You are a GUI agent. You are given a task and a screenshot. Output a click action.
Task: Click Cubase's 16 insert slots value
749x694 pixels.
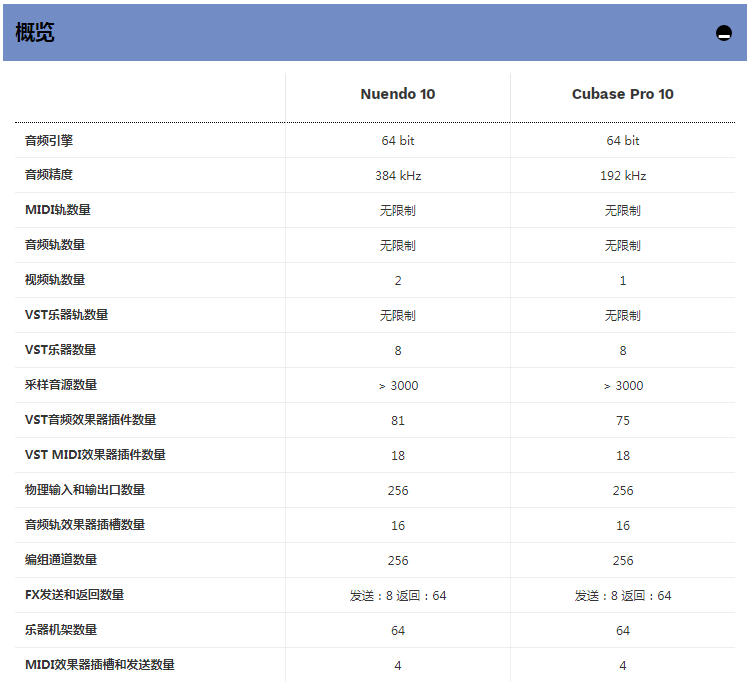pyautogui.click(x=623, y=525)
